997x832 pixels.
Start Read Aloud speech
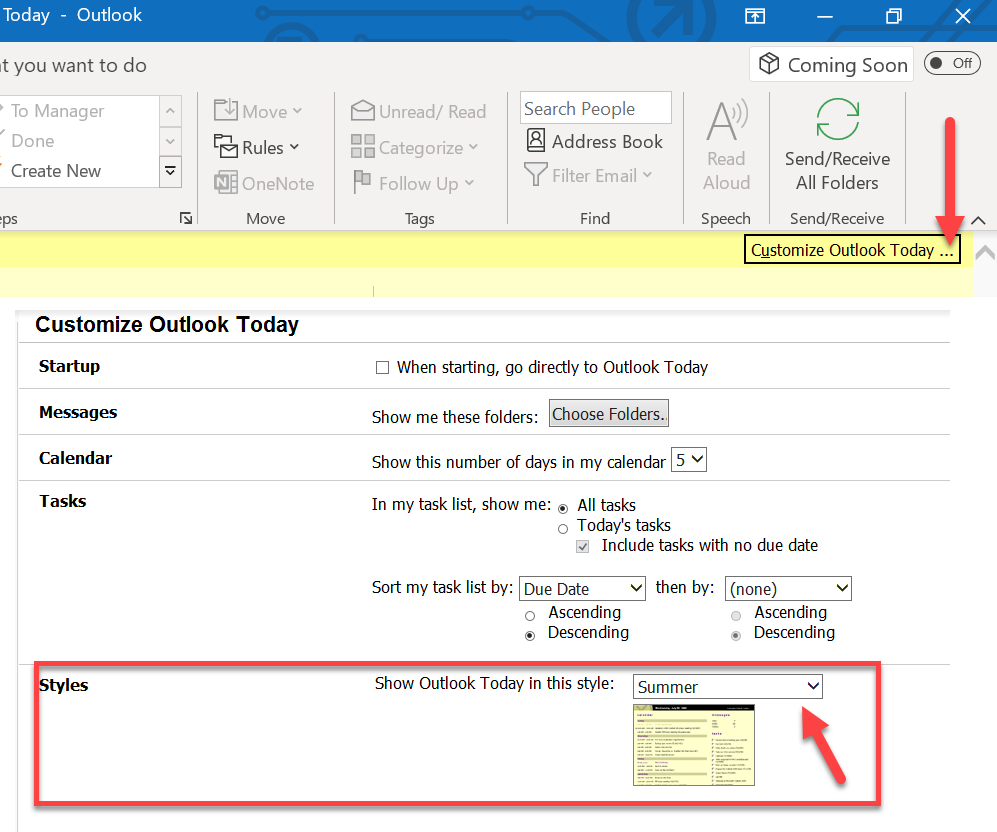pyautogui.click(x=726, y=145)
